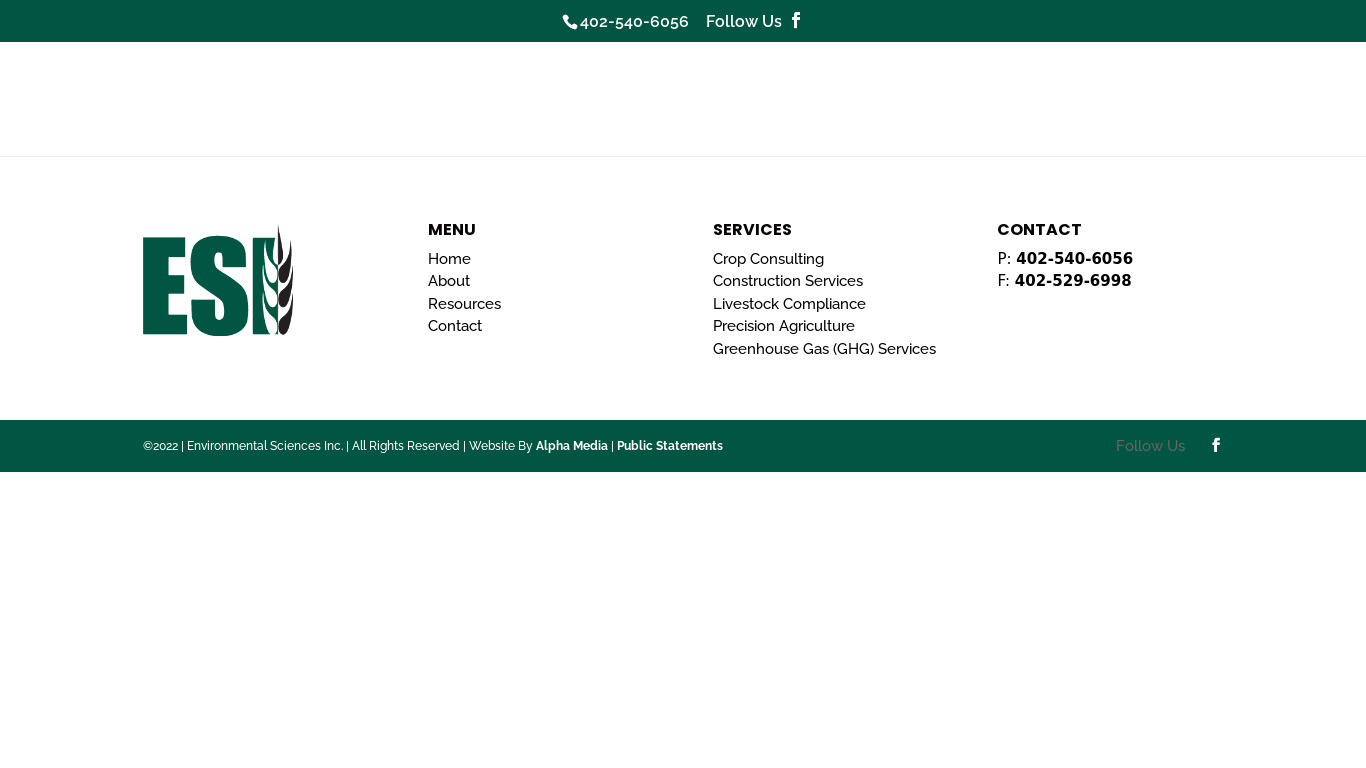Open Precision Agriculture service
The height and width of the screenshot is (768, 1366).
[x=784, y=326]
